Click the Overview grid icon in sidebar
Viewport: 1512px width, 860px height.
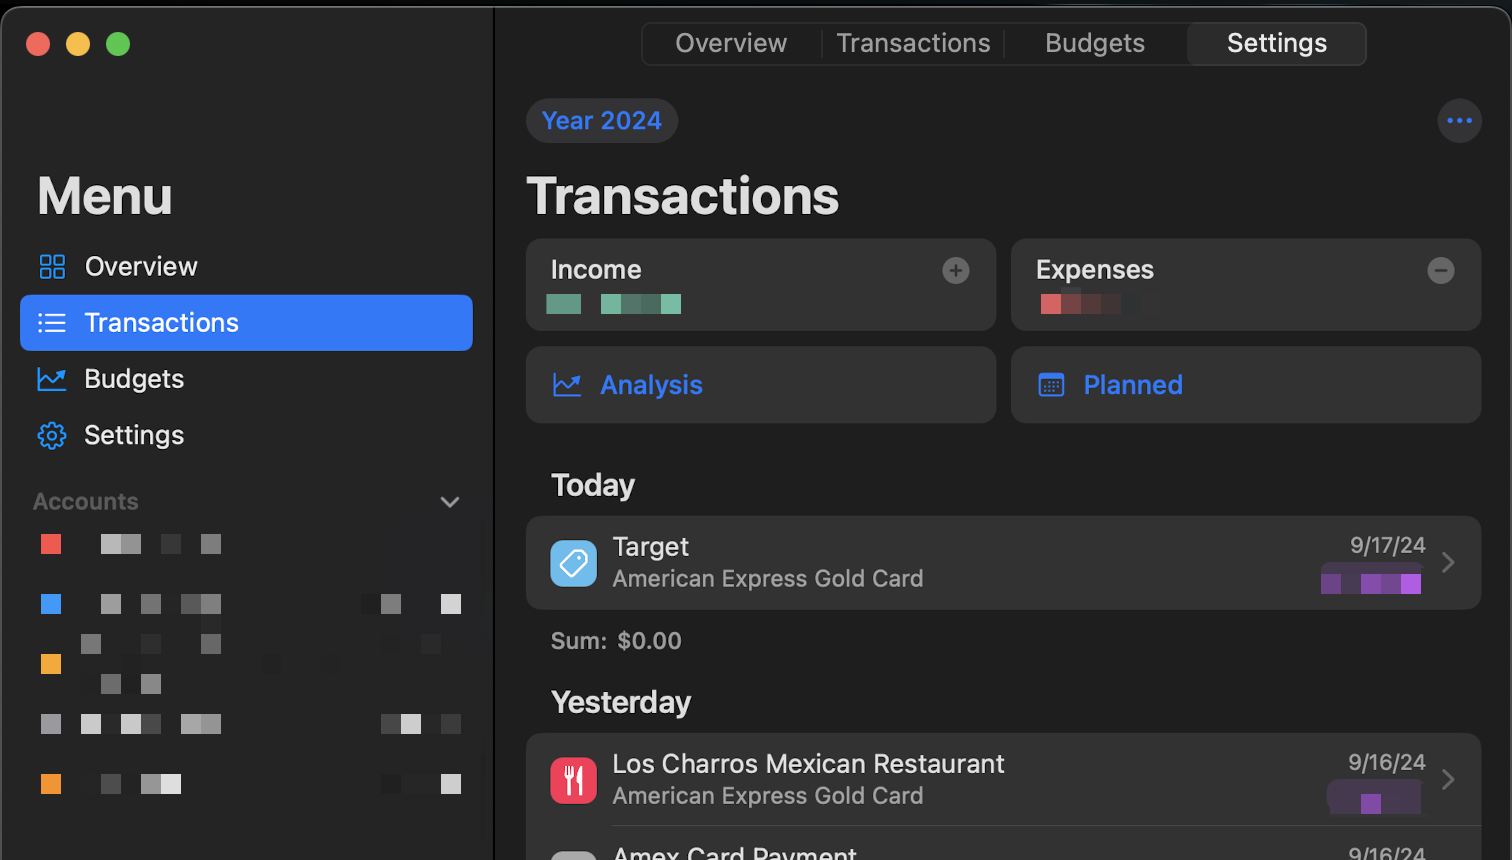[52, 267]
